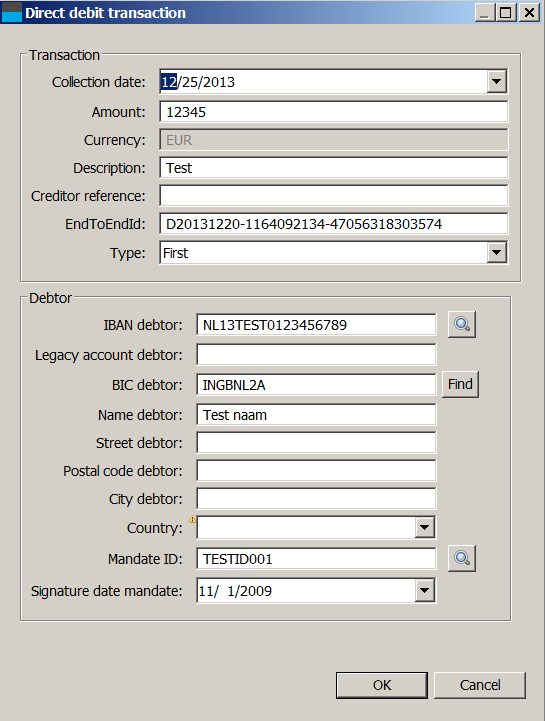
Task: Click the empty Street debtor field
Action: 316,443
